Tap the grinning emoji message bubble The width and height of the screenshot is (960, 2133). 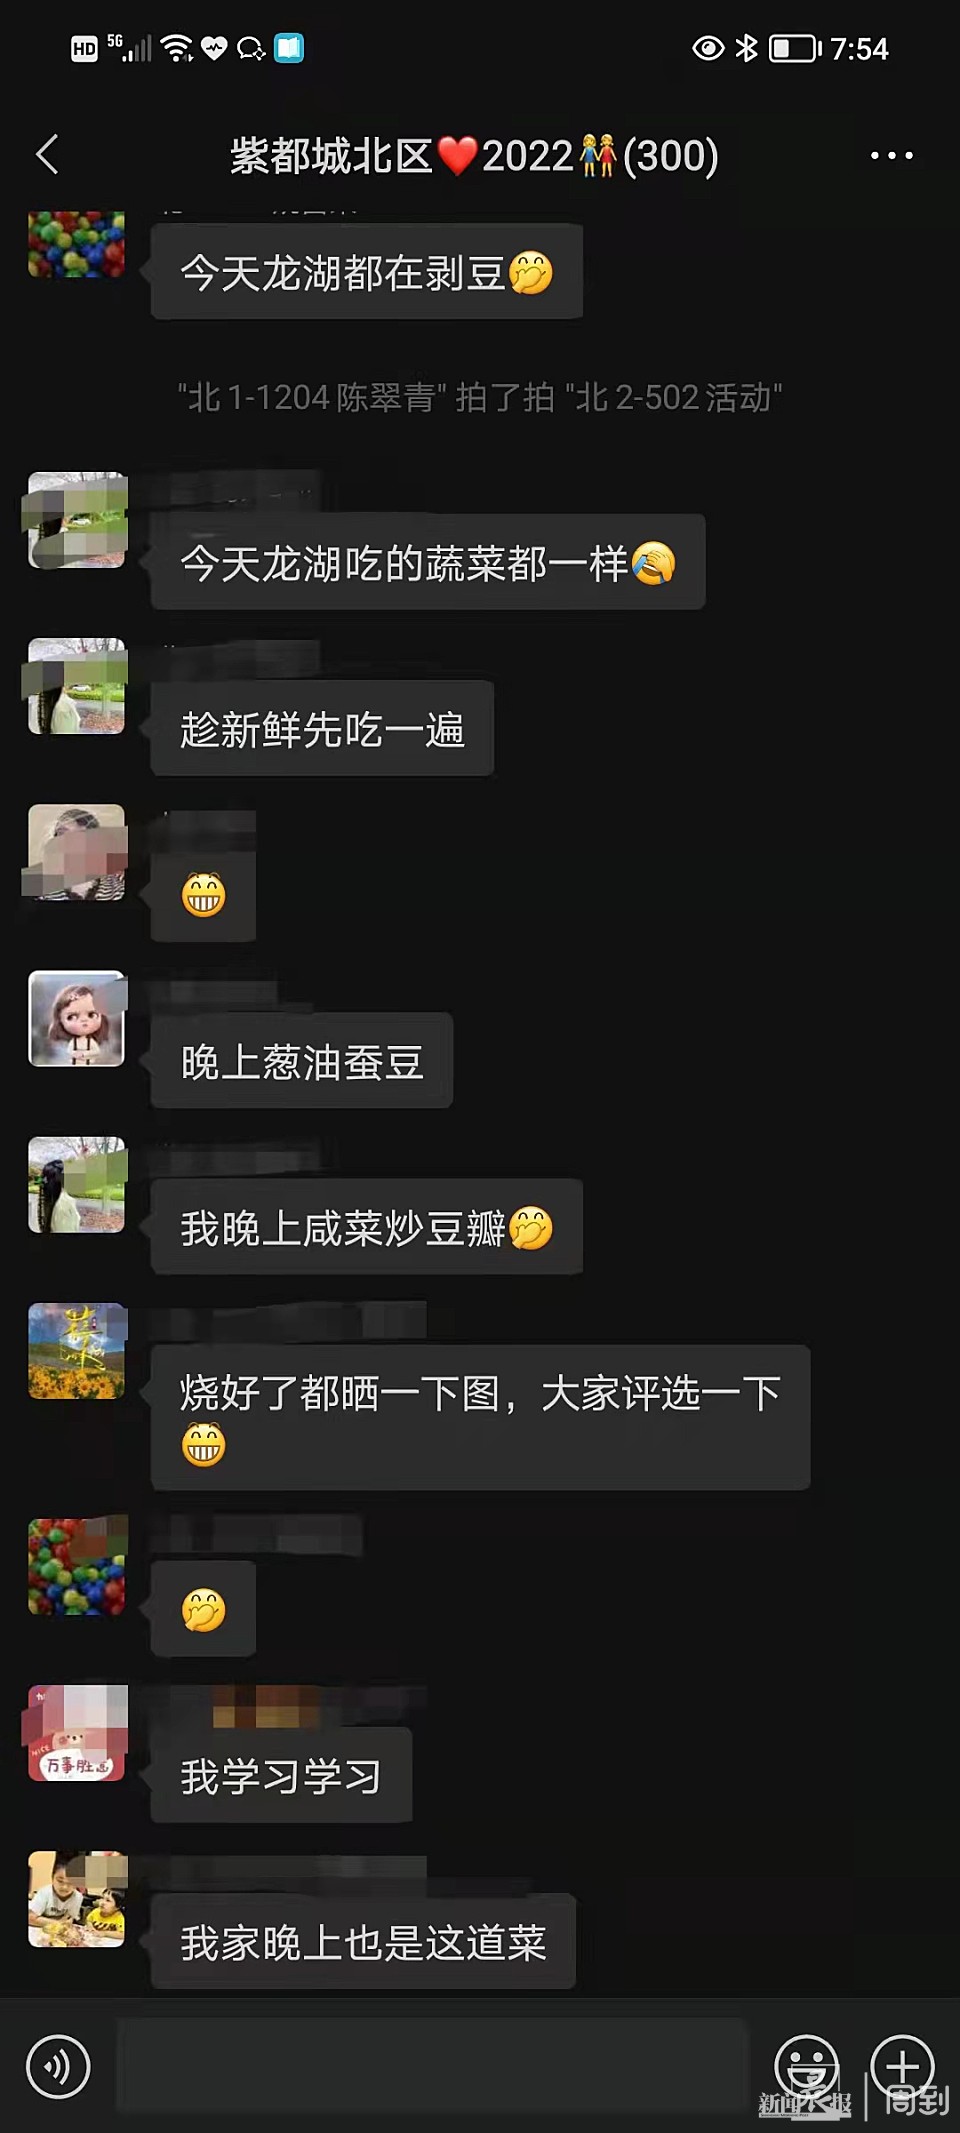tap(203, 895)
